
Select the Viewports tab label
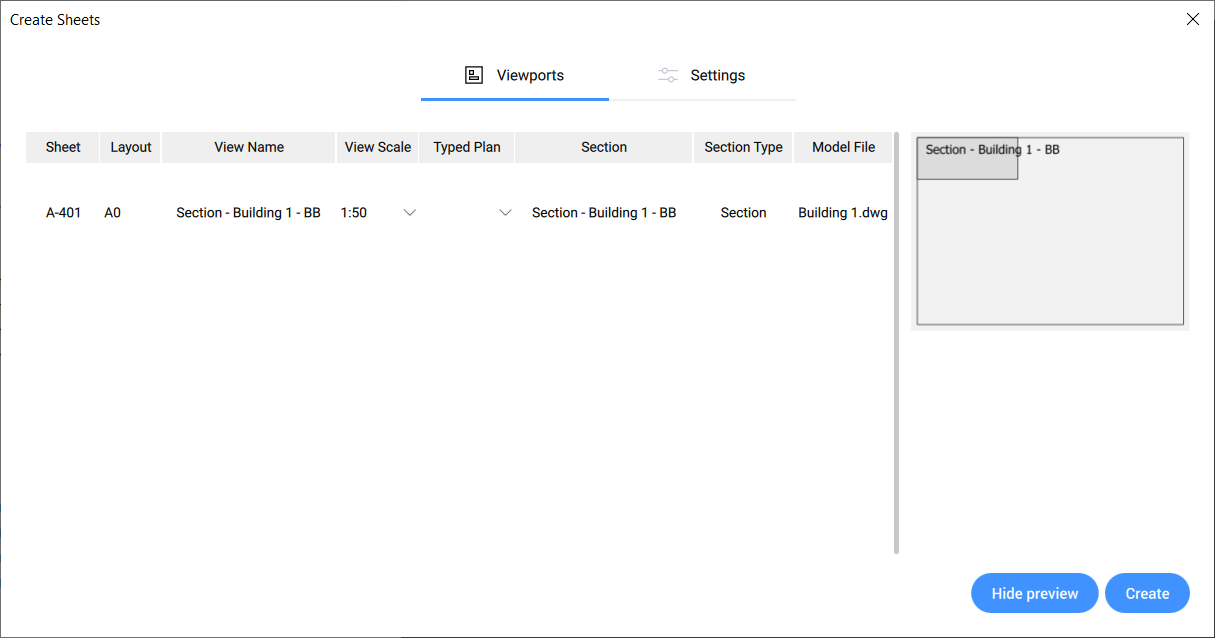530,75
